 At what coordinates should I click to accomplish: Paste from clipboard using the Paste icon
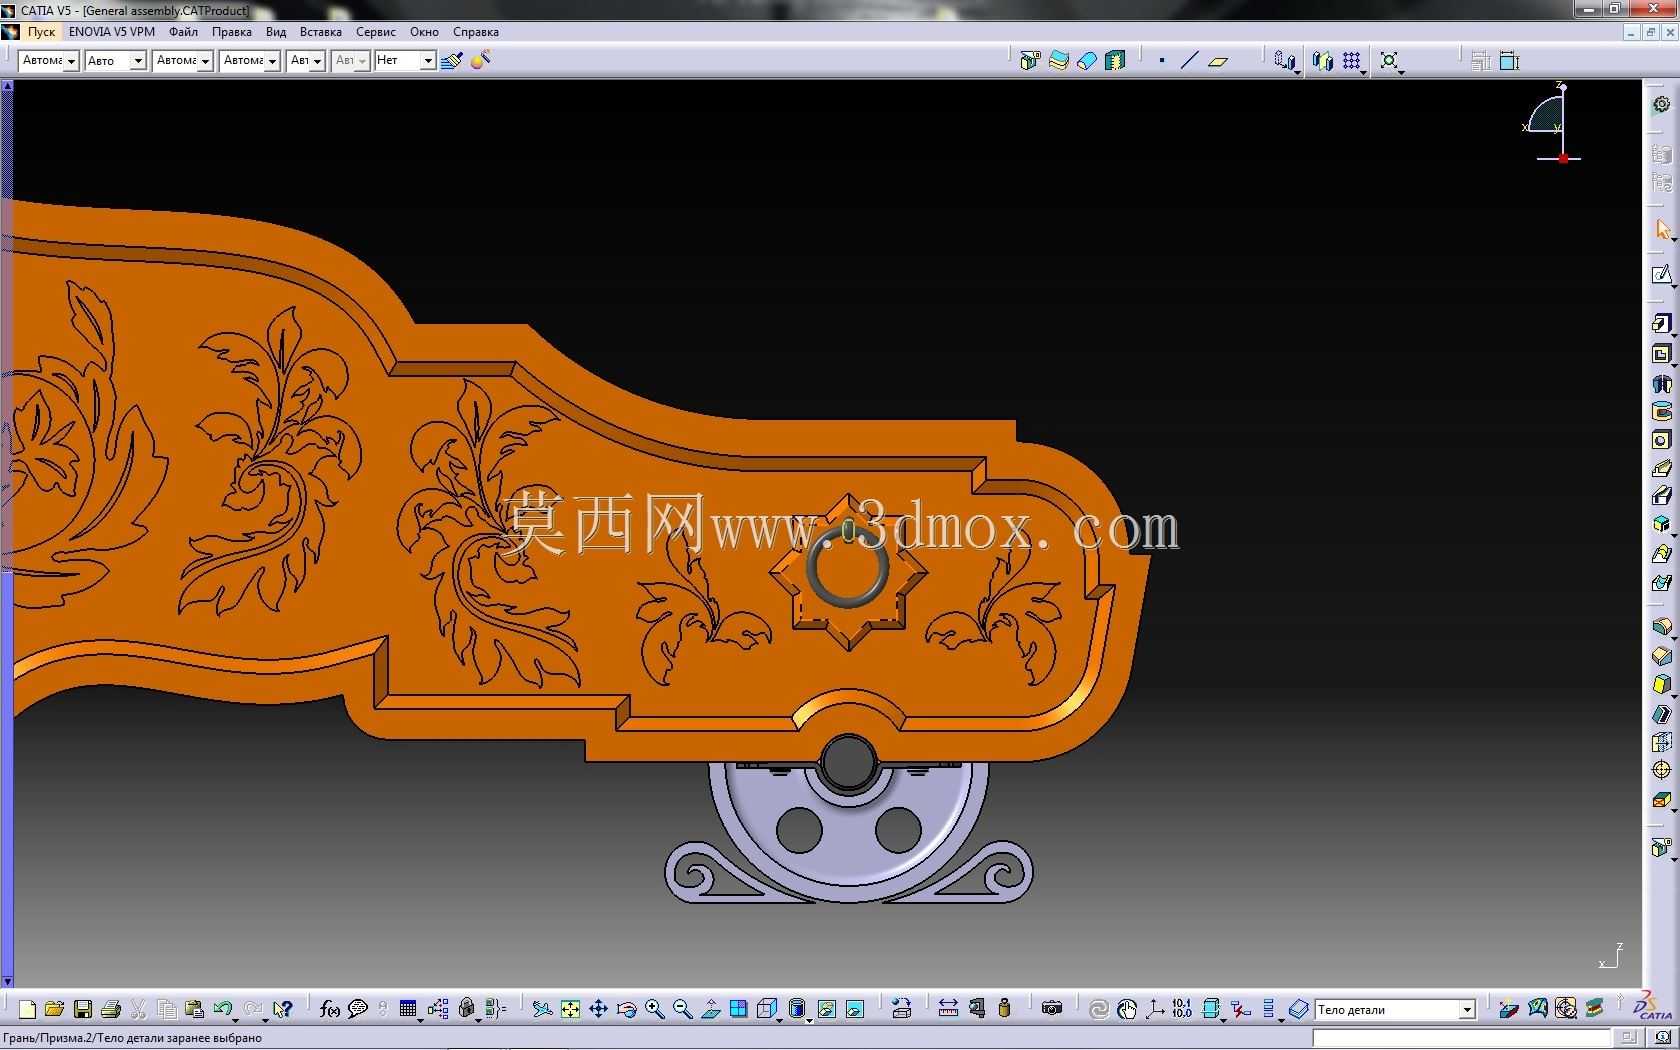click(x=195, y=1010)
